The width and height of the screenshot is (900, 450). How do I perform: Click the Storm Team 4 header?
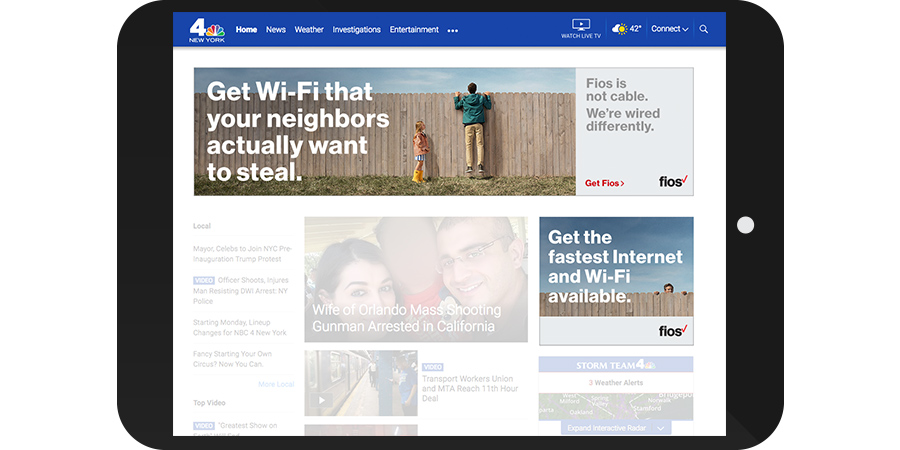[616, 364]
